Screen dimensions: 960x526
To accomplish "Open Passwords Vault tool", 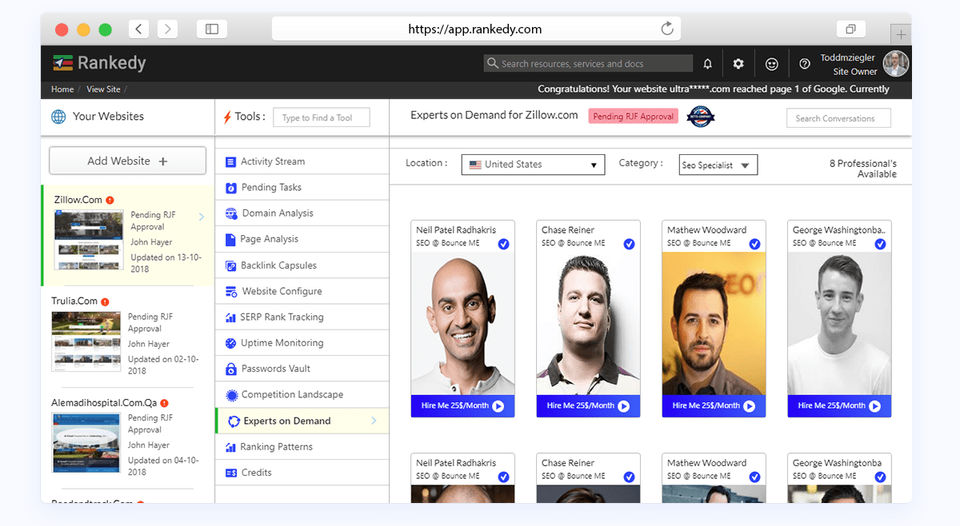I will click(x=302, y=369).
